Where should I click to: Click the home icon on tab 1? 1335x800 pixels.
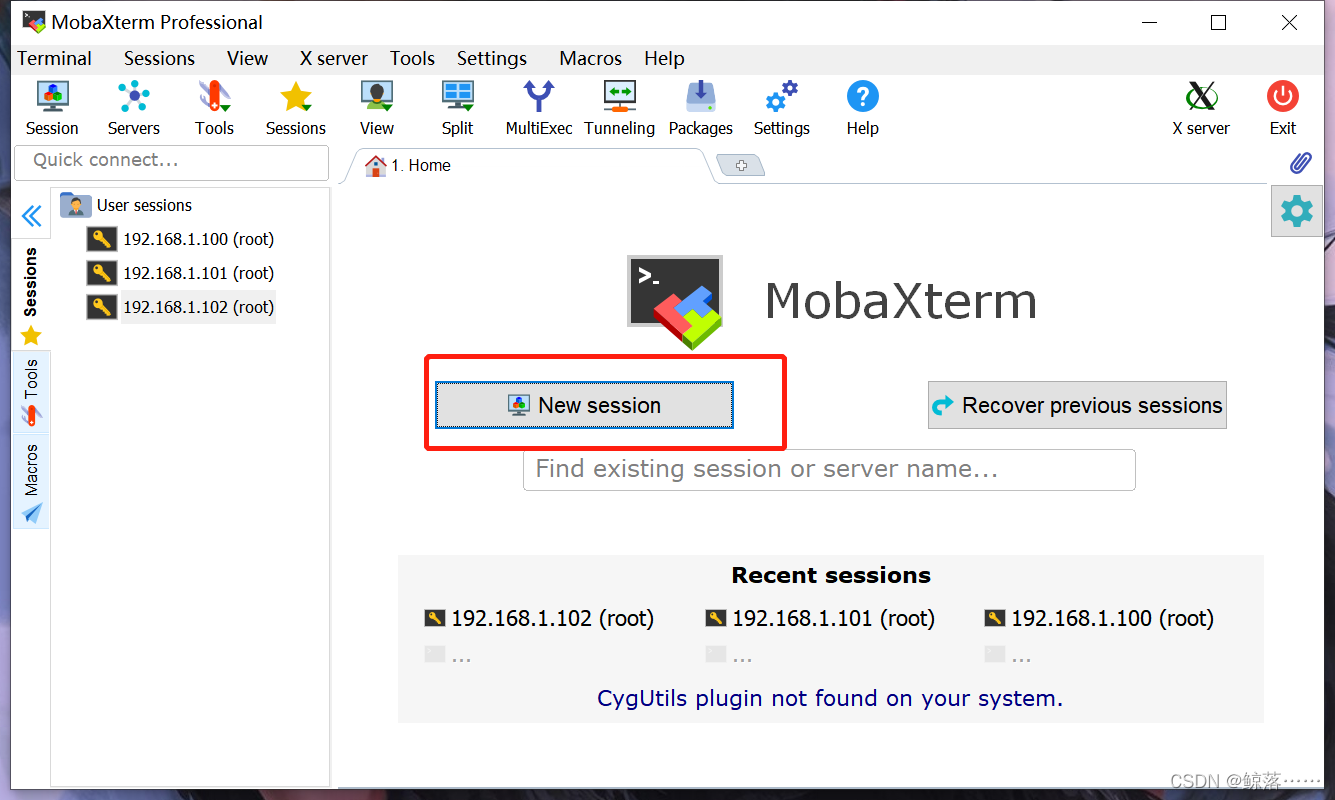click(375, 165)
